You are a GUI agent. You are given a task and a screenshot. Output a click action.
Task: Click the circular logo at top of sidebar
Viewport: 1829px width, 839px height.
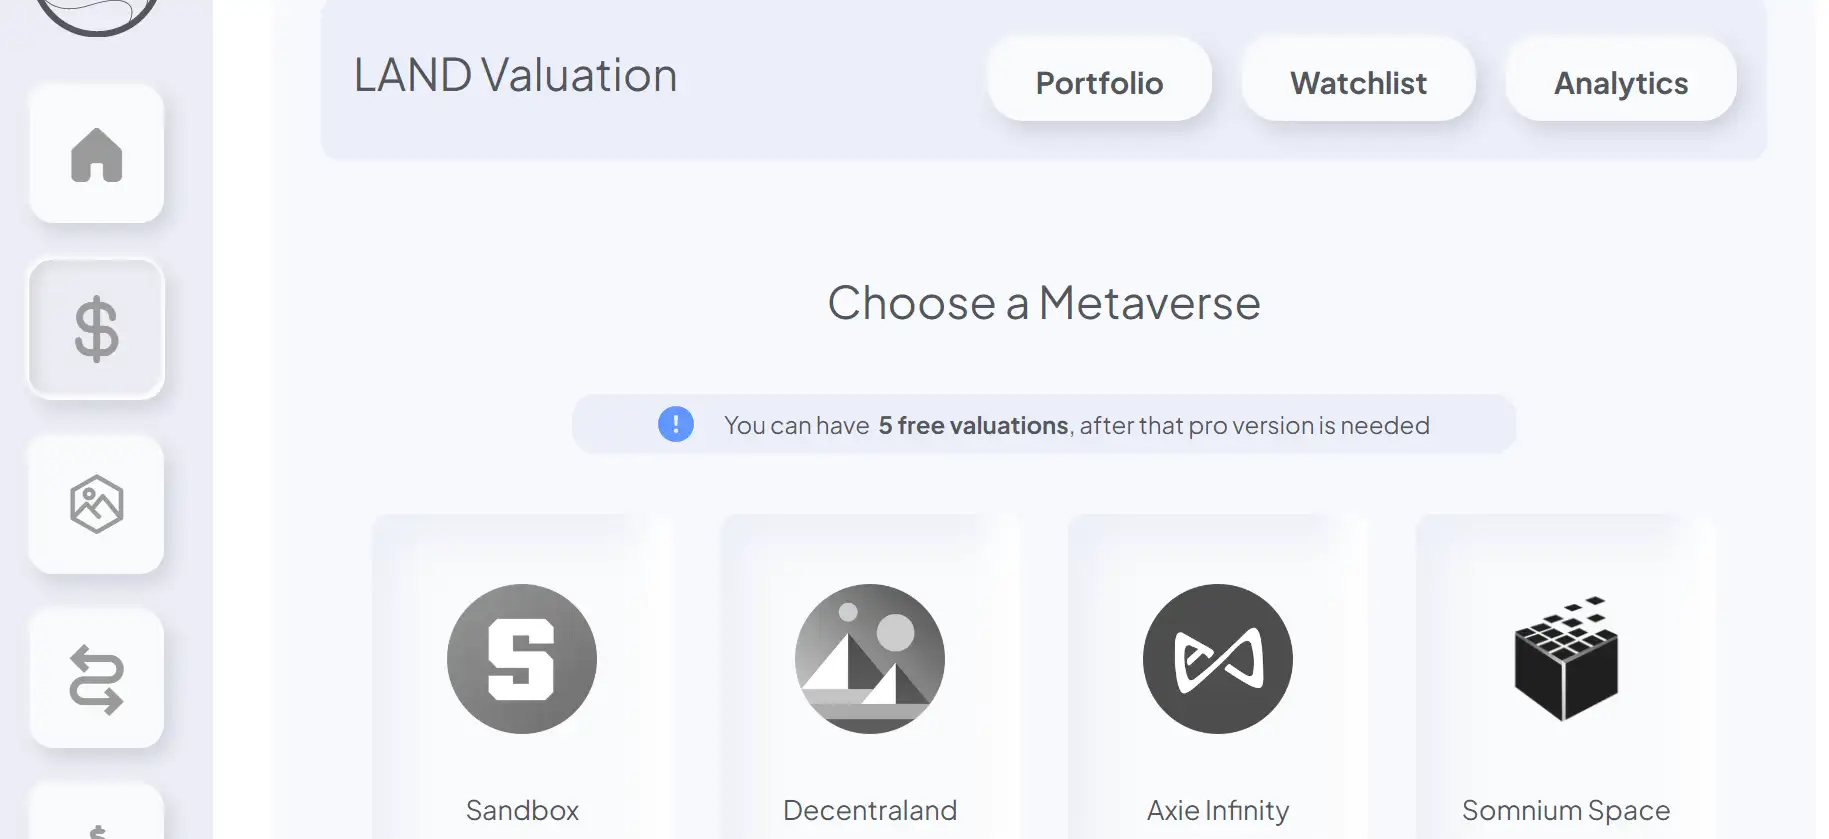[97, 12]
